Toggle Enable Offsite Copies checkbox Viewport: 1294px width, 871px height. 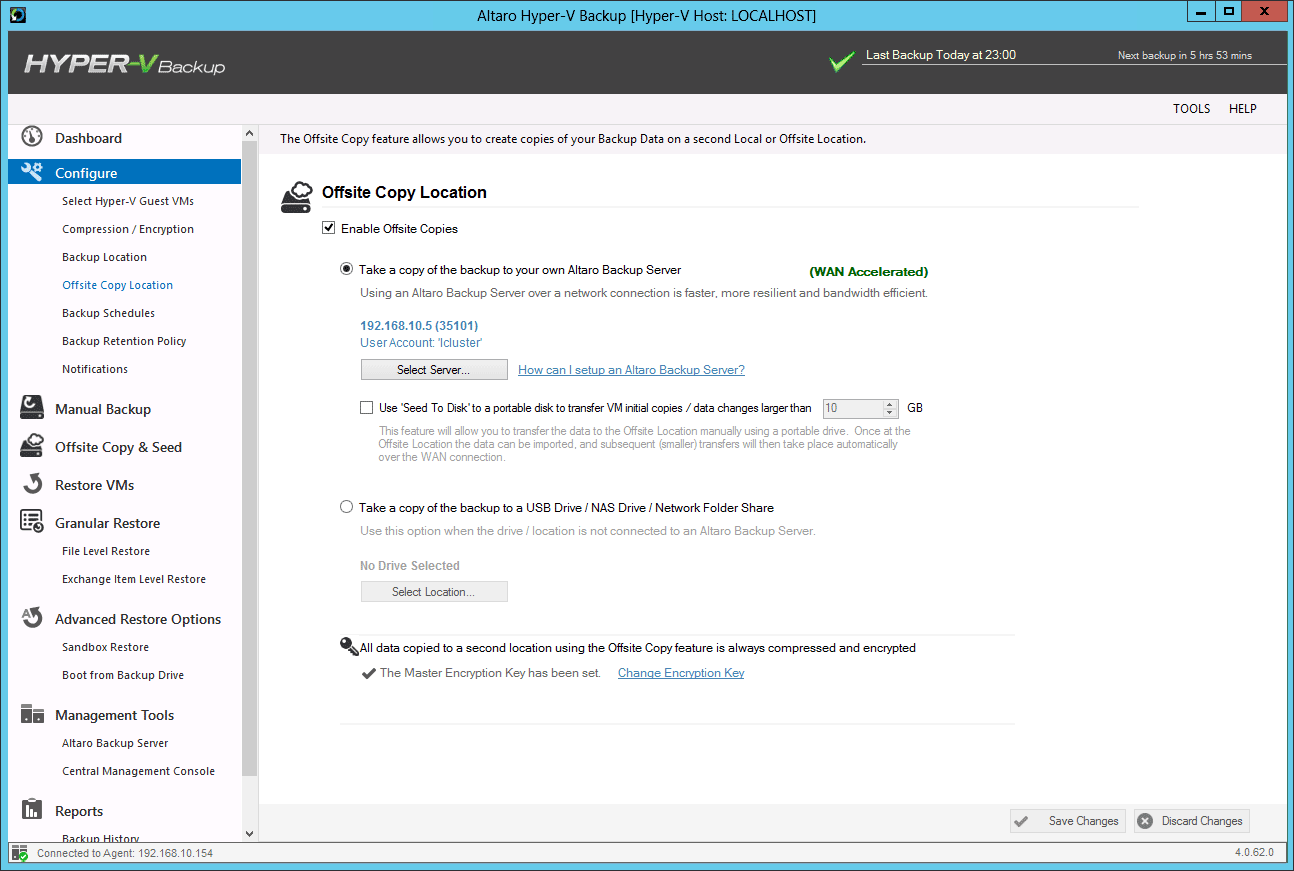(328, 228)
